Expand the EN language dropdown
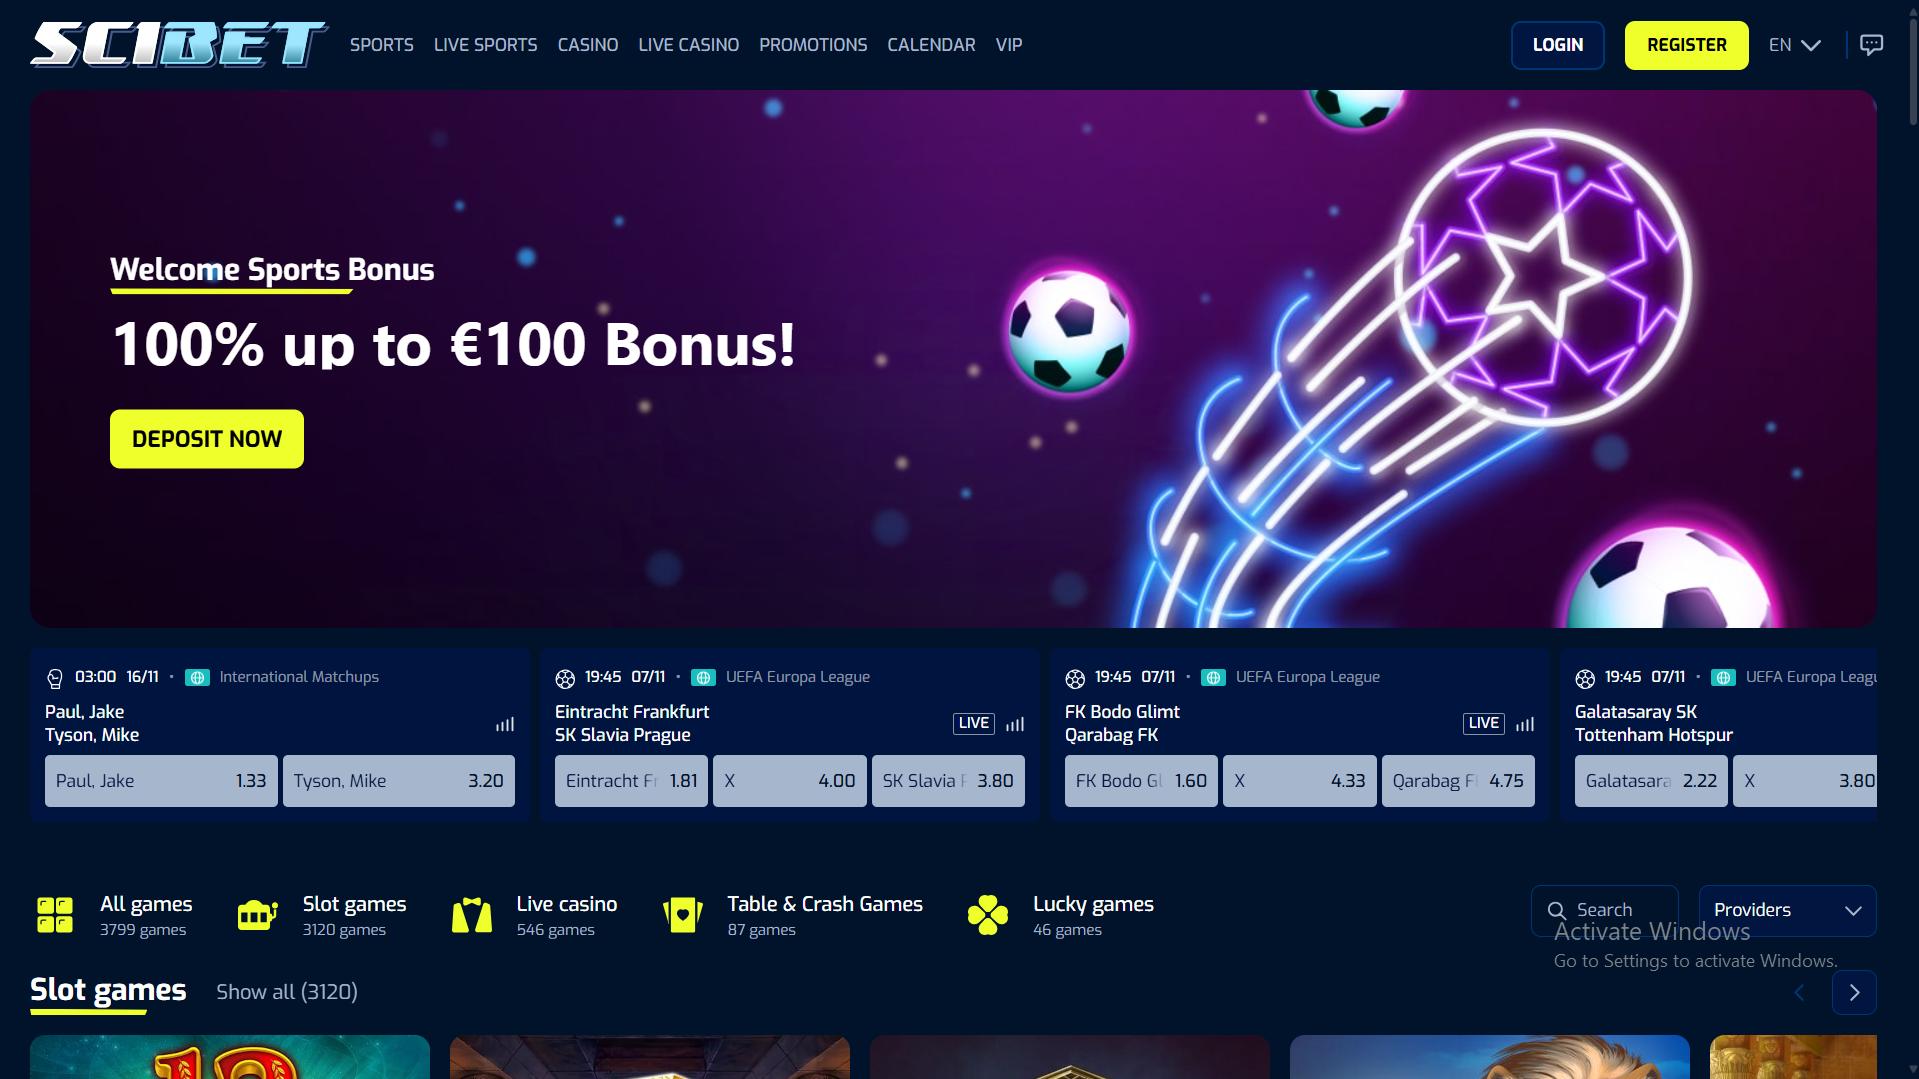Viewport: 1919px width, 1079px height. pyautogui.click(x=1795, y=45)
